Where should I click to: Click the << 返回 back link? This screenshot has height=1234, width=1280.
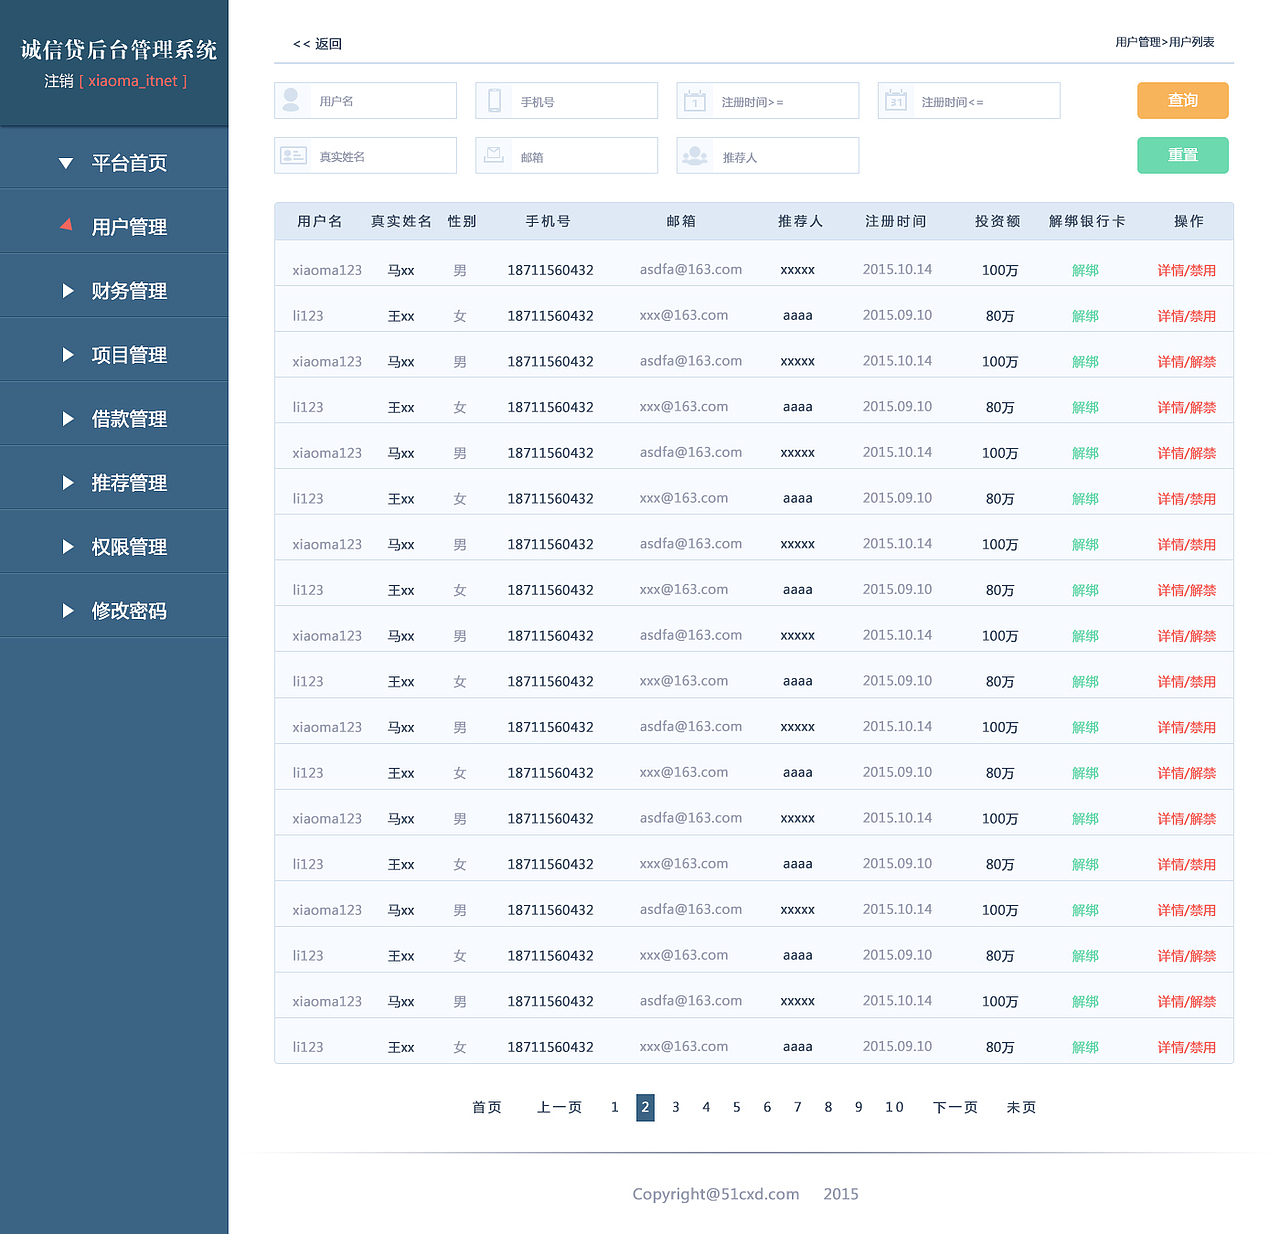tap(315, 43)
